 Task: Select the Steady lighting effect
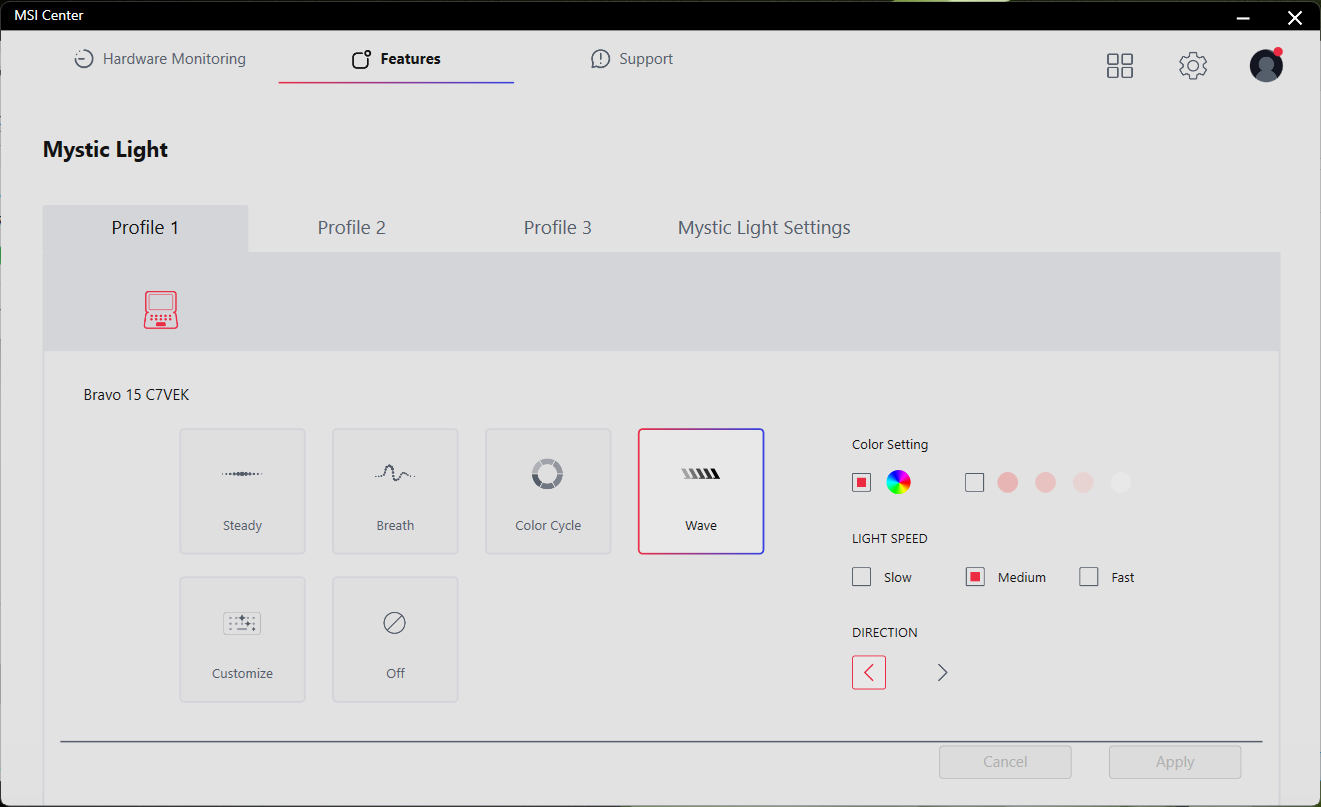click(x=242, y=491)
